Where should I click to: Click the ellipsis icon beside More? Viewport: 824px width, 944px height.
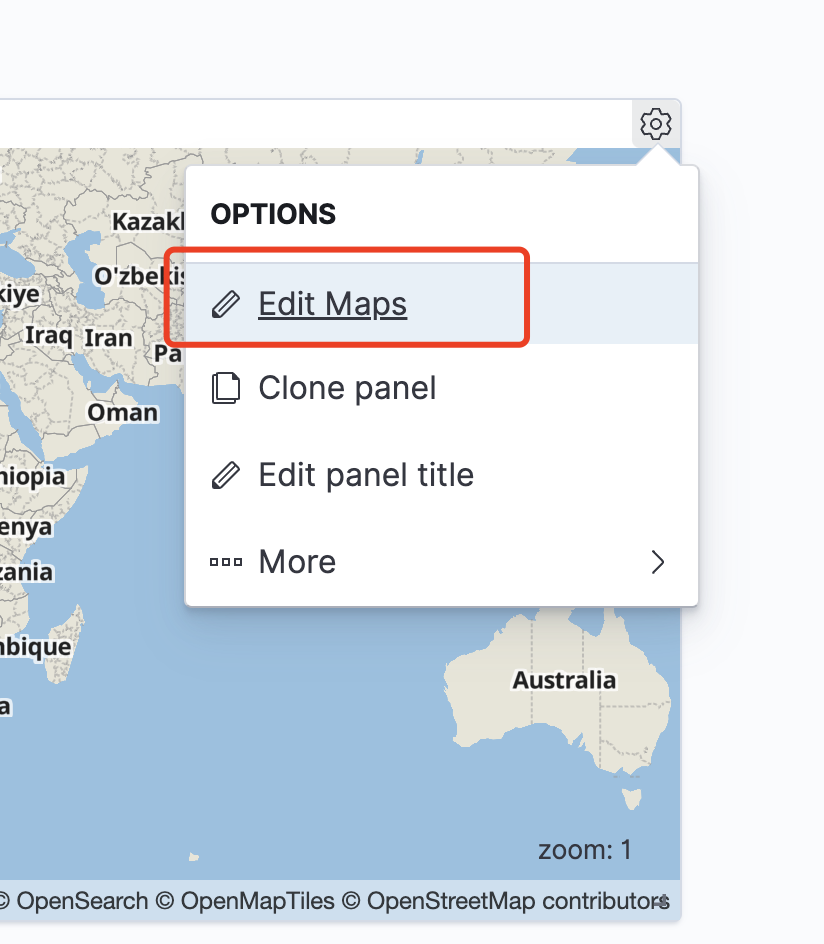coord(226,561)
